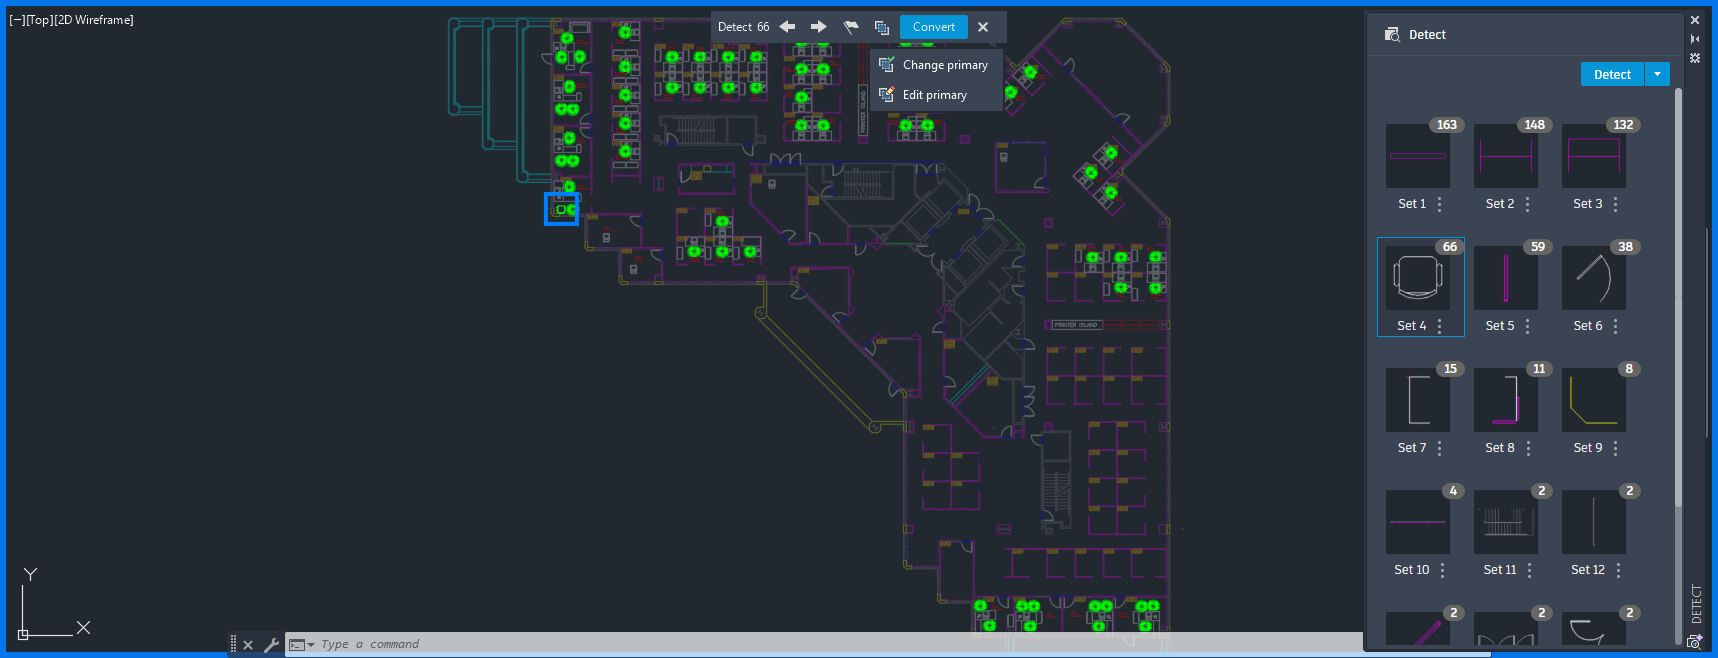Click the flag icon in Detect toolbar
1718x658 pixels.
(851, 27)
